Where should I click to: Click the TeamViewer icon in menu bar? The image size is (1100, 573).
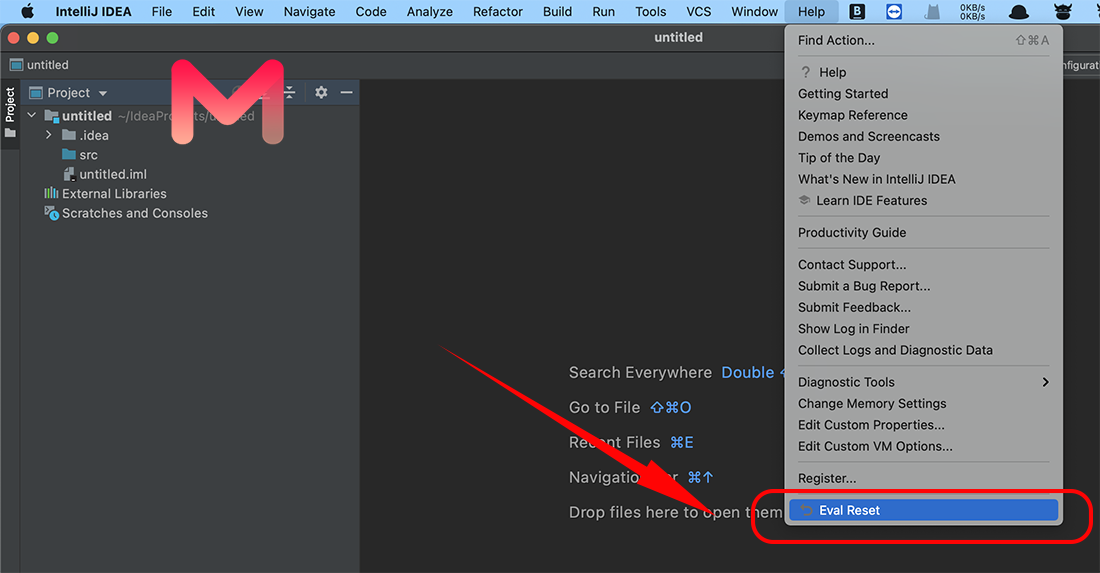click(x=894, y=11)
